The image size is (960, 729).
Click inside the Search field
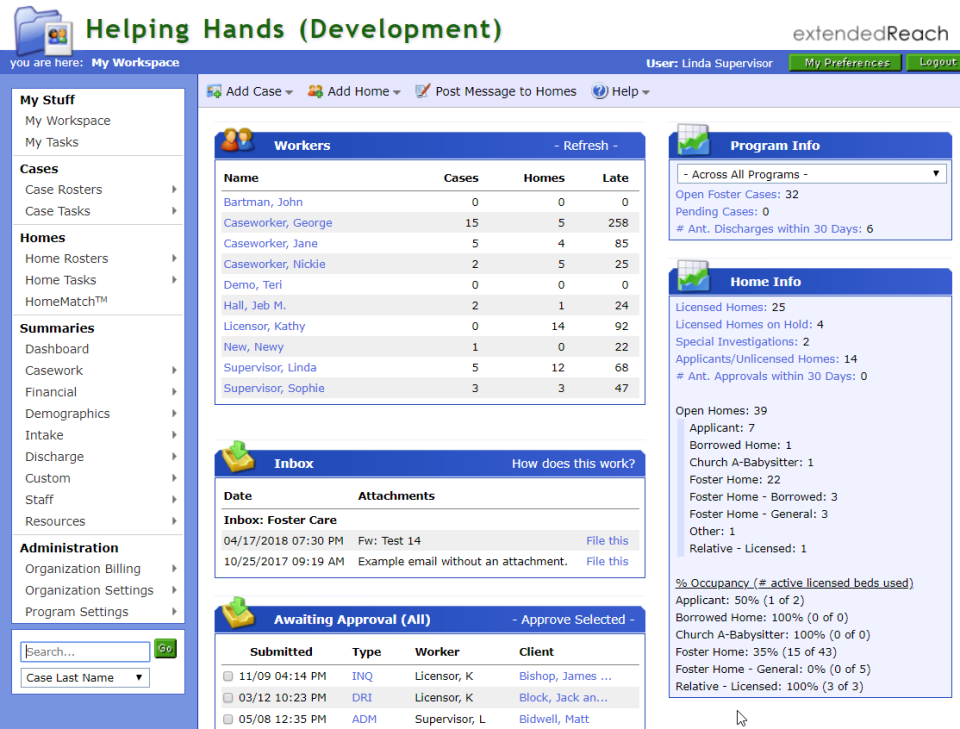tap(85, 651)
